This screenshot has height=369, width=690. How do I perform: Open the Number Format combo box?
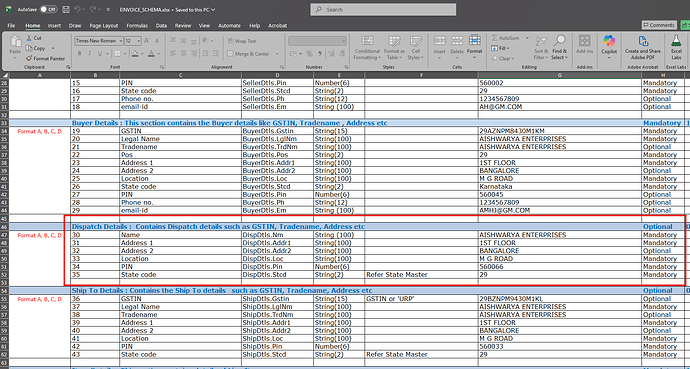[x=317, y=41]
